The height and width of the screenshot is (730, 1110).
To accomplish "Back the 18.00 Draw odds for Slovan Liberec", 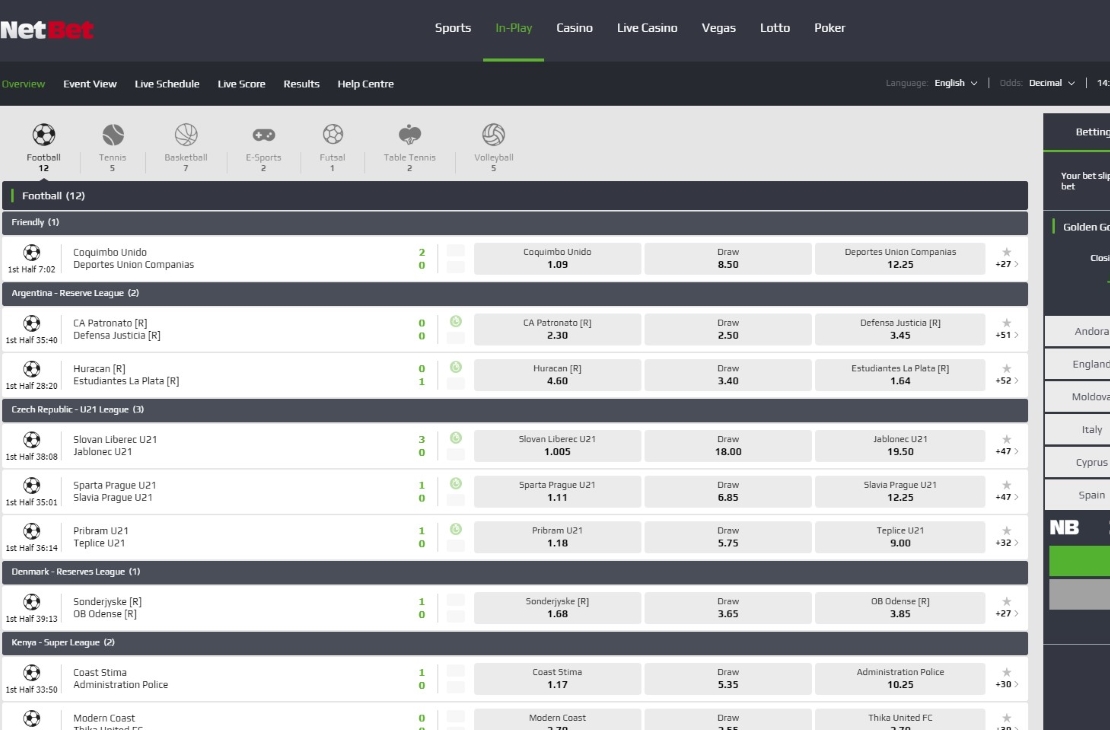I will [727, 445].
